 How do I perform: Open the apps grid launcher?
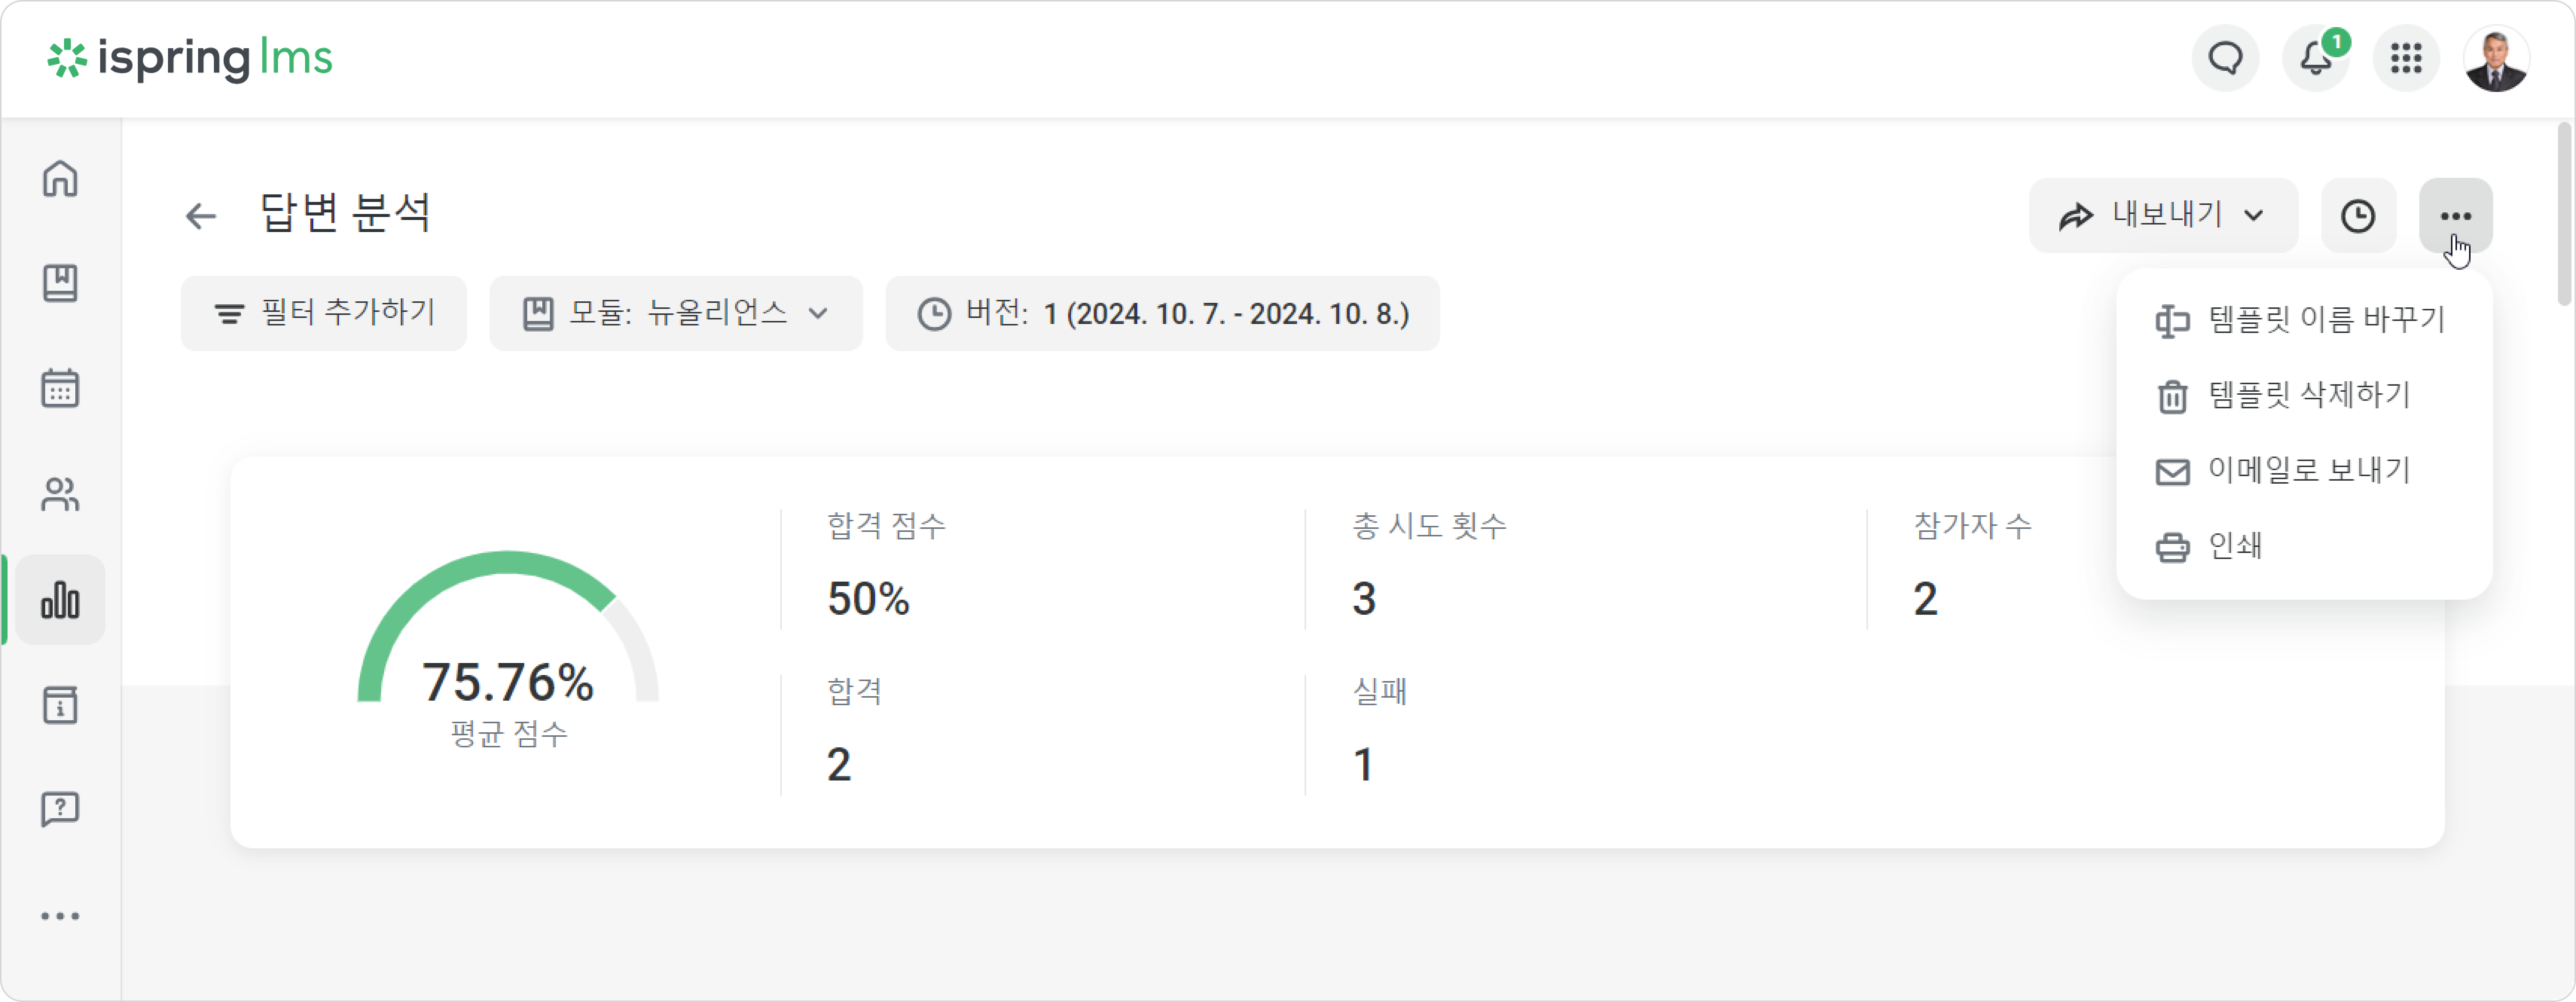(2406, 58)
